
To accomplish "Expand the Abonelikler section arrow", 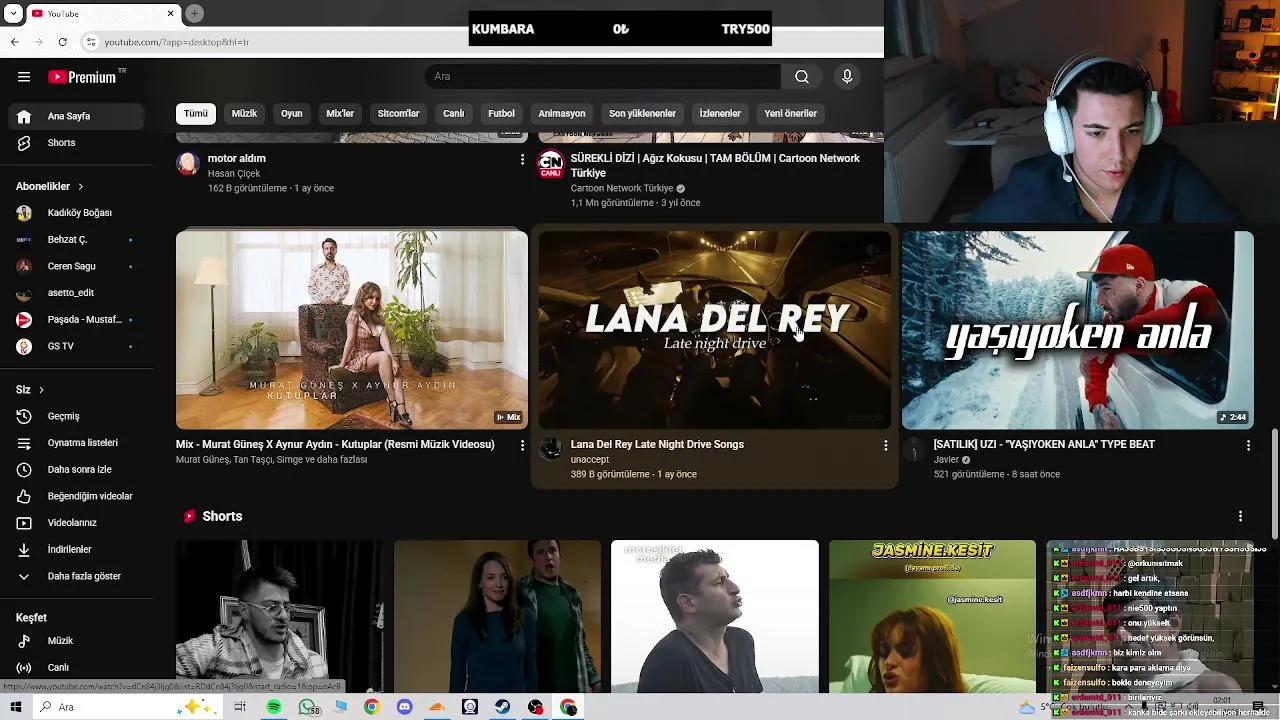I will (x=81, y=187).
